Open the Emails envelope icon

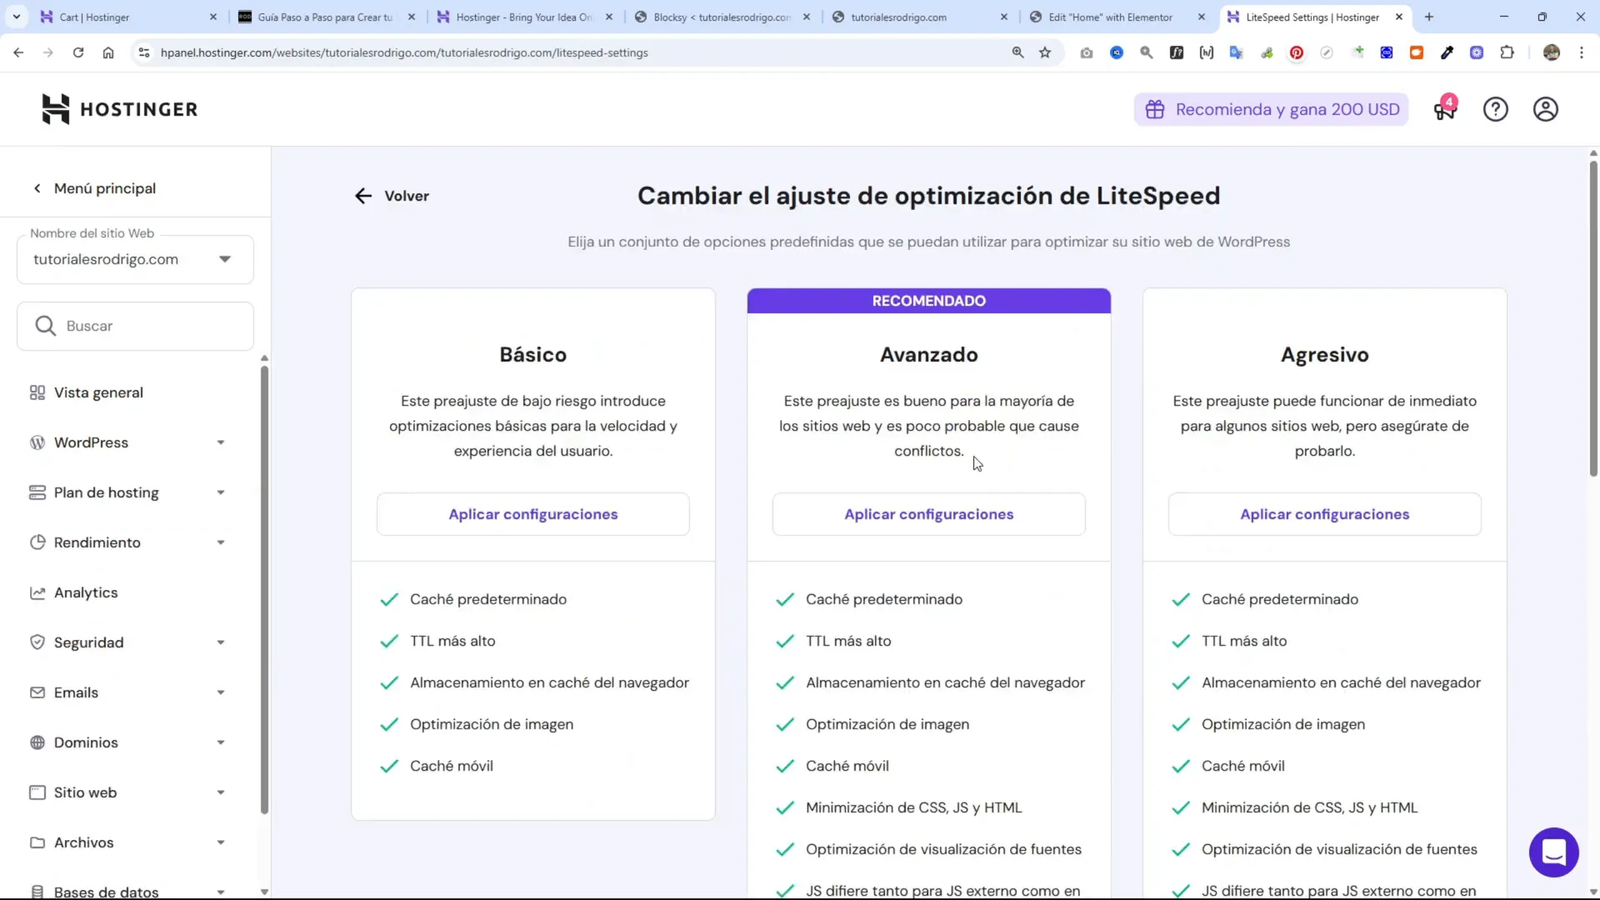[36, 692]
